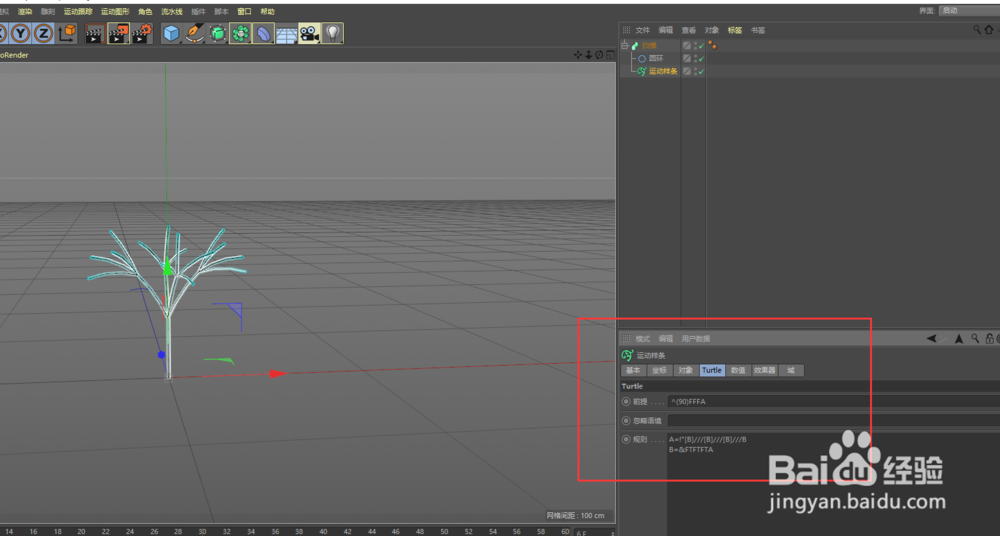The image size is (1000, 536).
Task: Switch to the 对象 tab
Action: pos(686,370)
